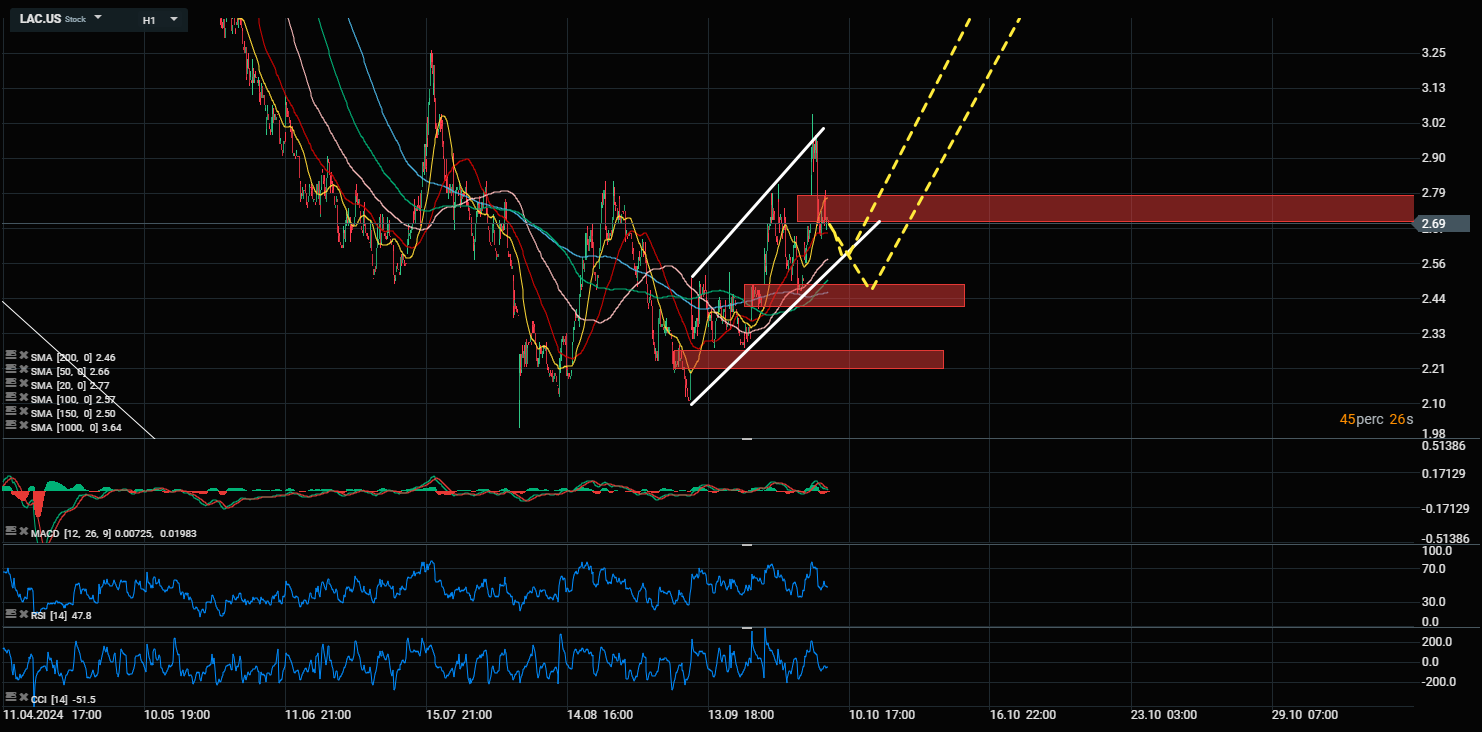Remove the SMA 50 indicator
The width and height of the screenshot is (1482, 732).
[23, 370]
